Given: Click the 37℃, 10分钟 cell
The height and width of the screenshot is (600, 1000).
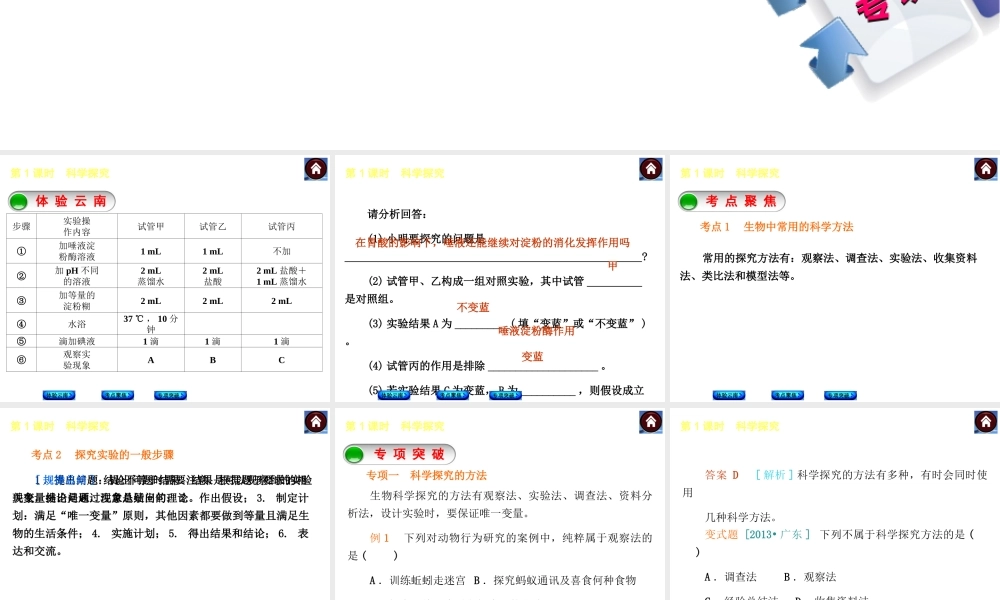Looking at the screenshot, I should click(x=151, y=324).
